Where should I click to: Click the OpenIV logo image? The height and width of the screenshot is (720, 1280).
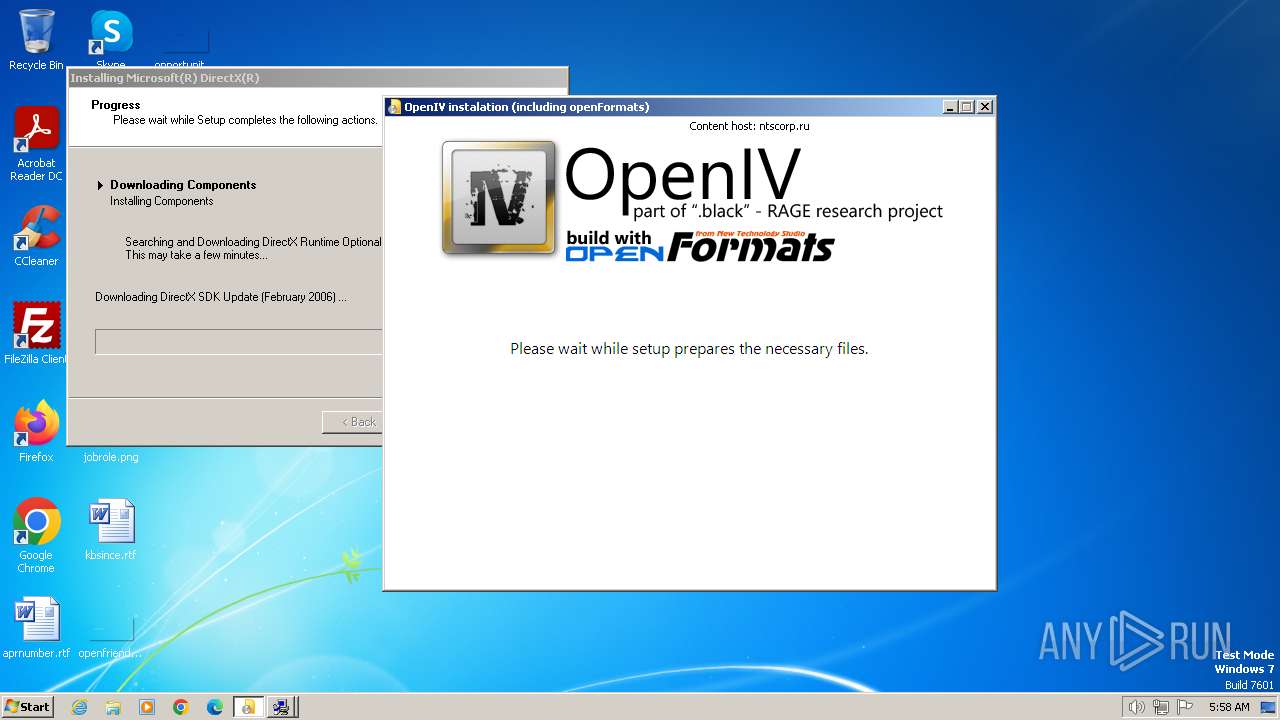click(x=499, y=197)
